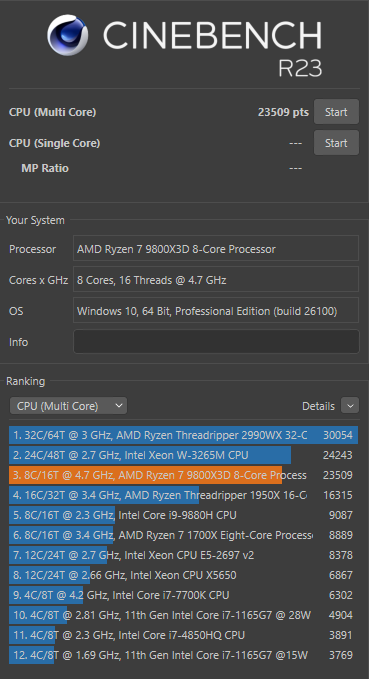The width and height of the screenshot is (369, 679).
Task: Click into the Info input field
Action: 216,342
